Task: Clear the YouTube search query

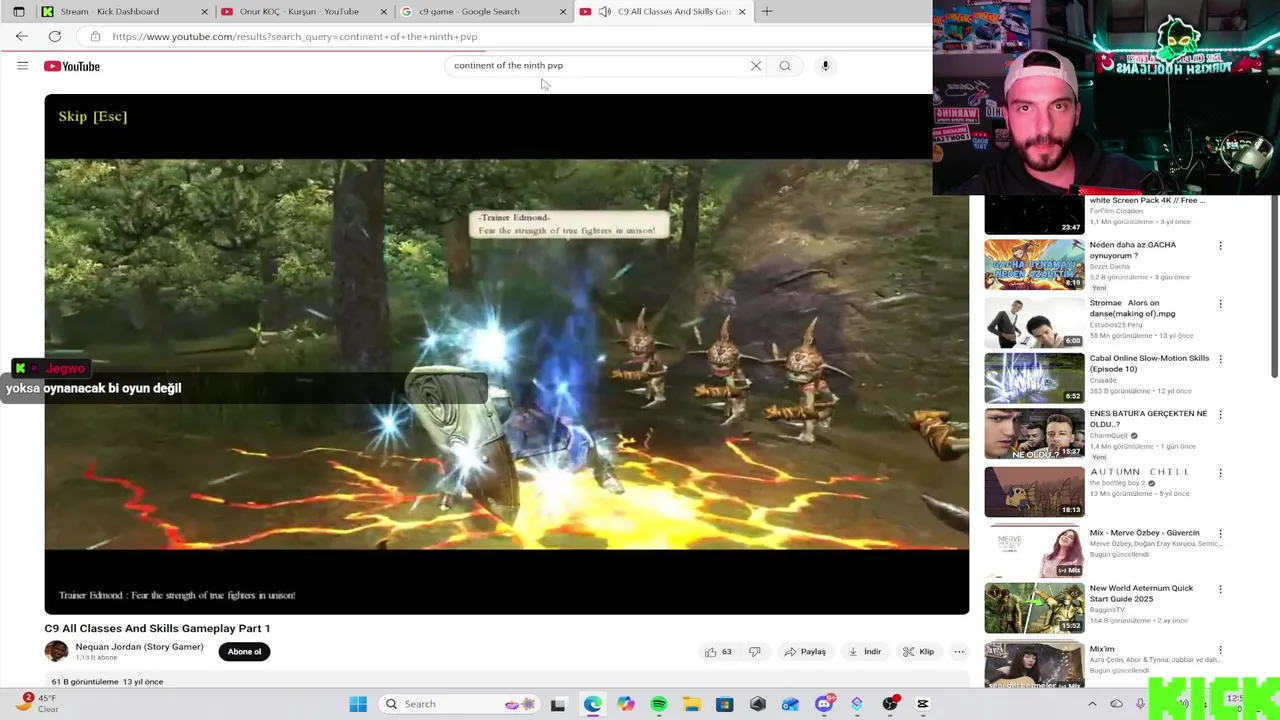Action: tap(756, 66)
